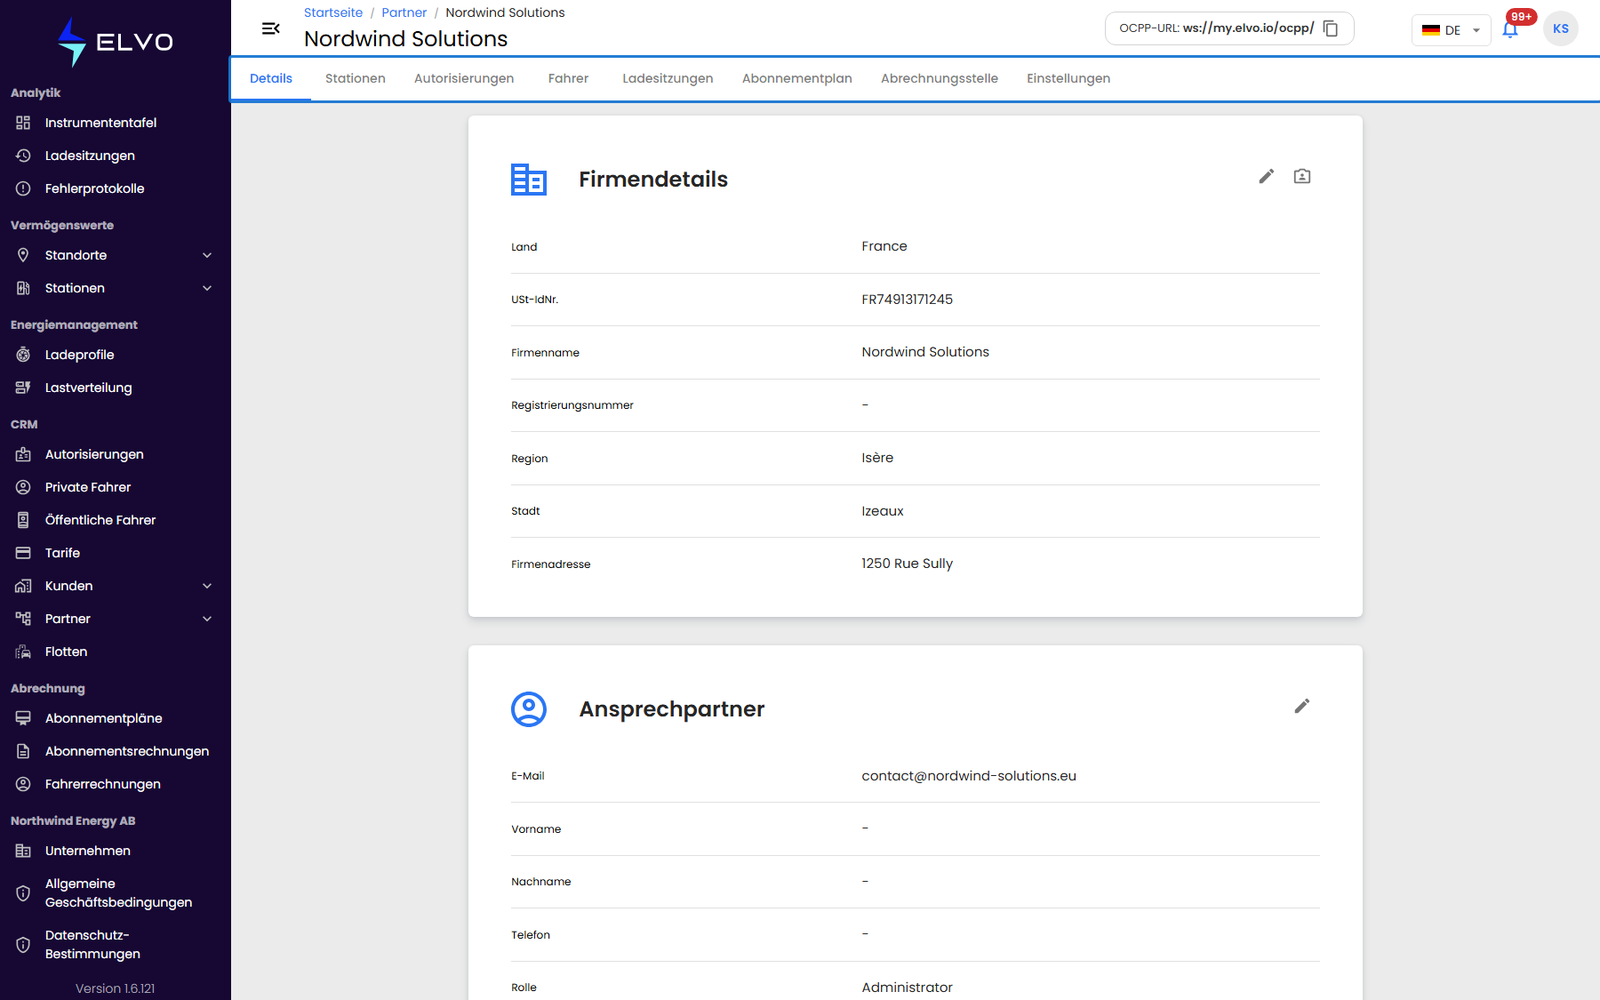This screenshot has width=1600, height=1000.
Task: Collapse the sidebar with the menu toggle icon
Action: tap(270, 29)
